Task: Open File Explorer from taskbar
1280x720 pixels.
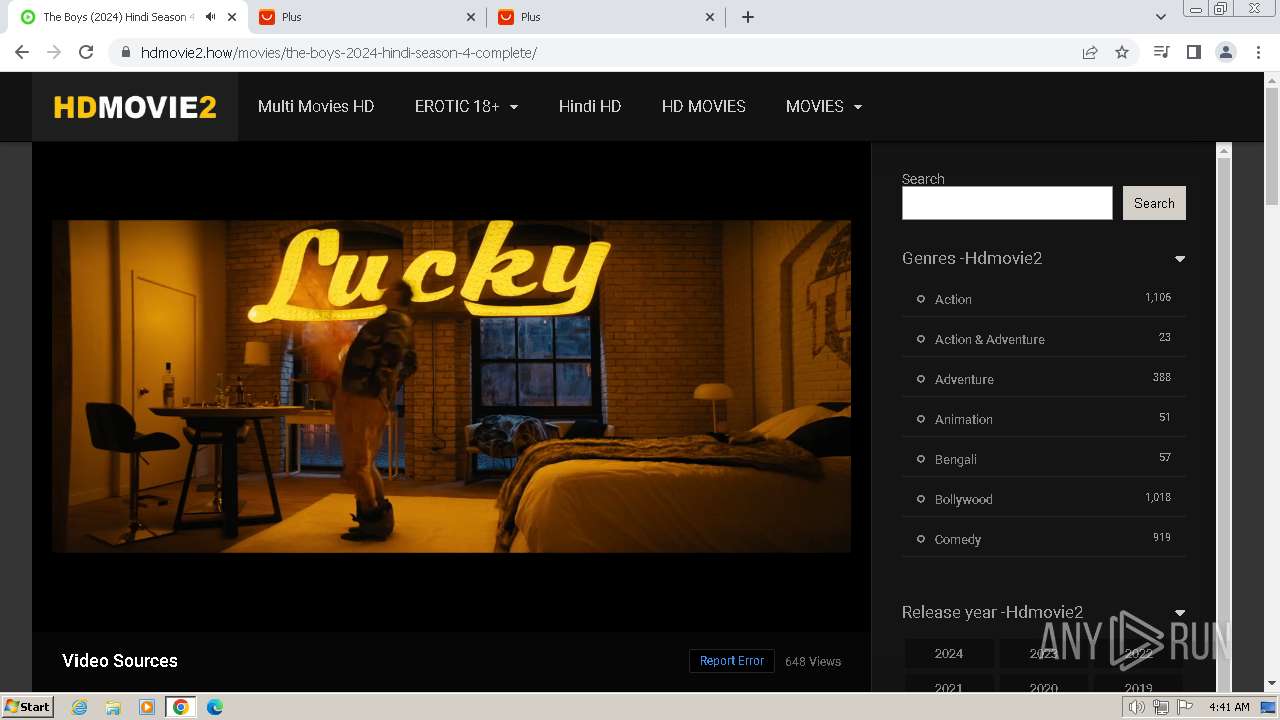Action: click(x=113, y=707)
